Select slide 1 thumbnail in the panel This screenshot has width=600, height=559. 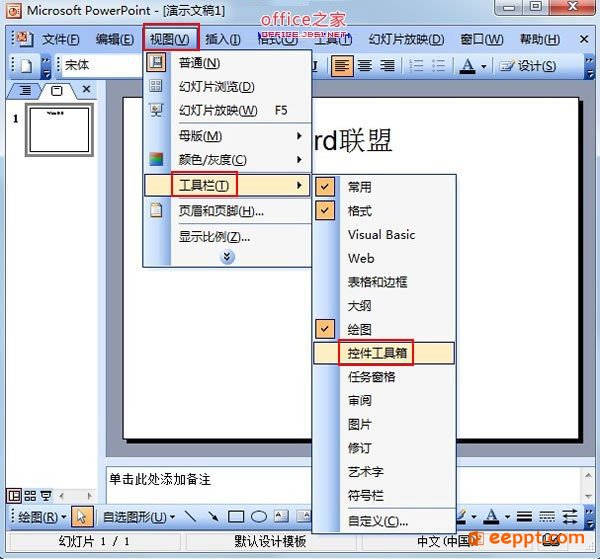pyautogui.click(x=59, y=130)
